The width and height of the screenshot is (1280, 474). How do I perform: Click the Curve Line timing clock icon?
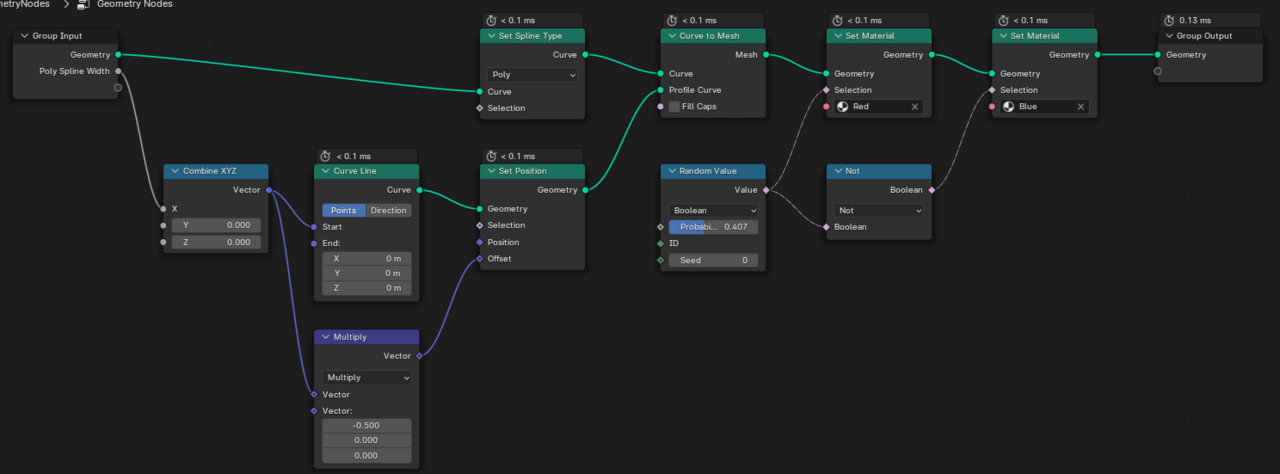click(324, 156)
